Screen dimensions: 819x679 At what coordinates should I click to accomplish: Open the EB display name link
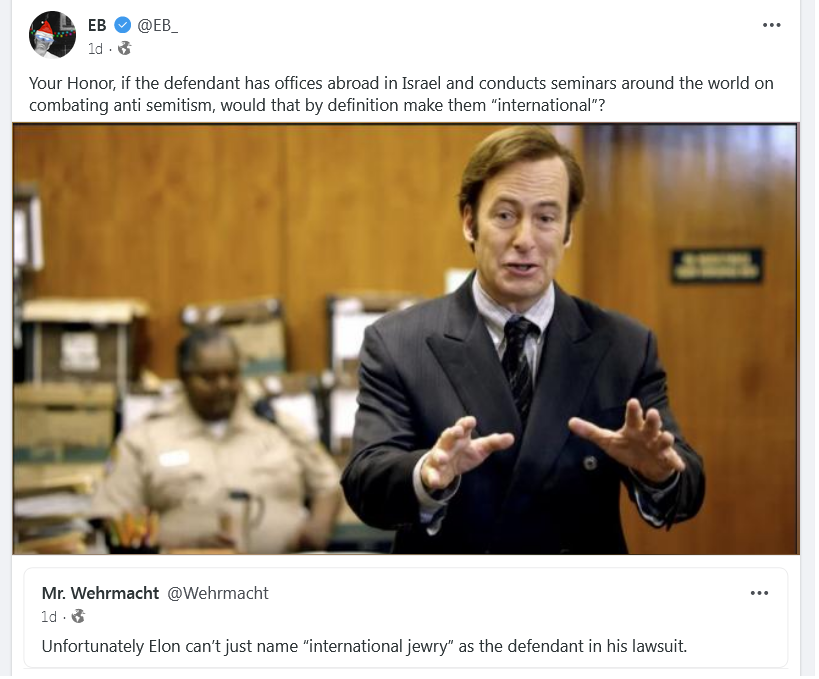(x=97, y=25)
